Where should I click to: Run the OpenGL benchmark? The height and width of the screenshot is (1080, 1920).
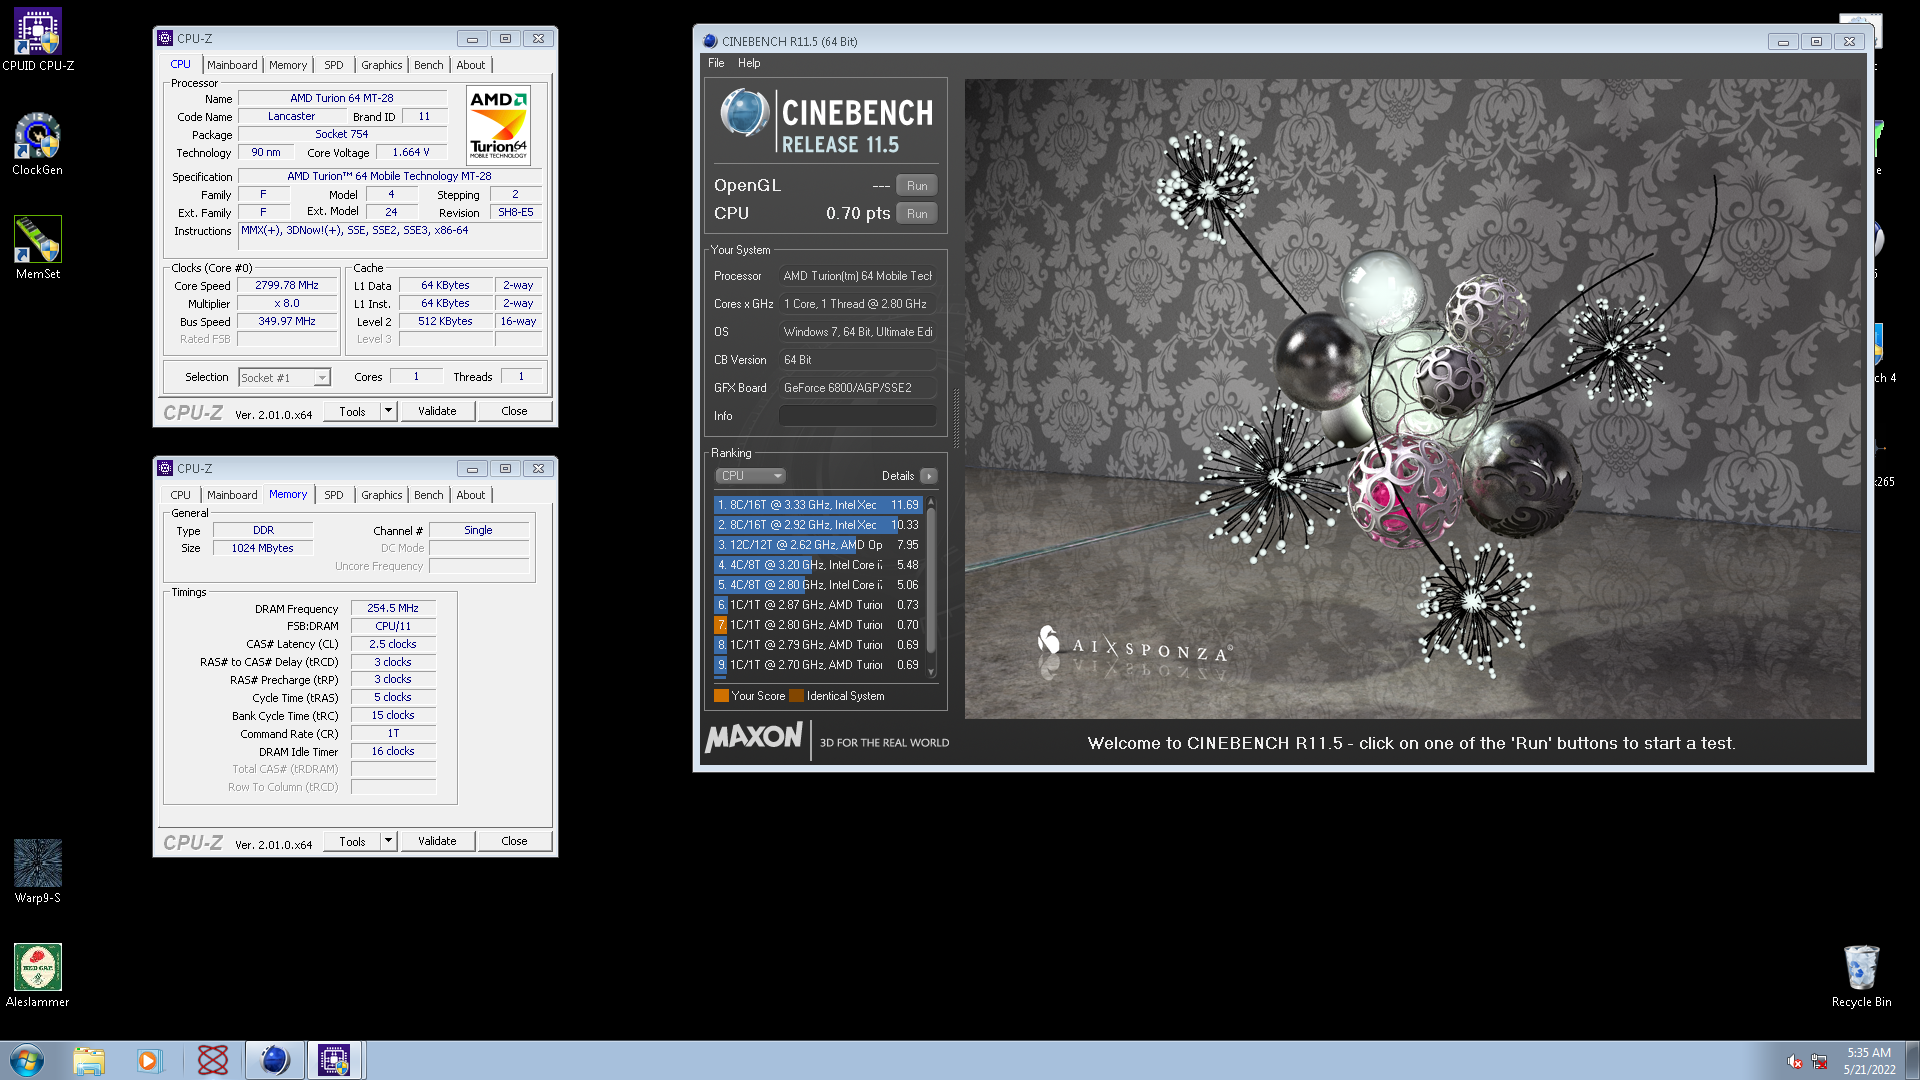point(916,186)
